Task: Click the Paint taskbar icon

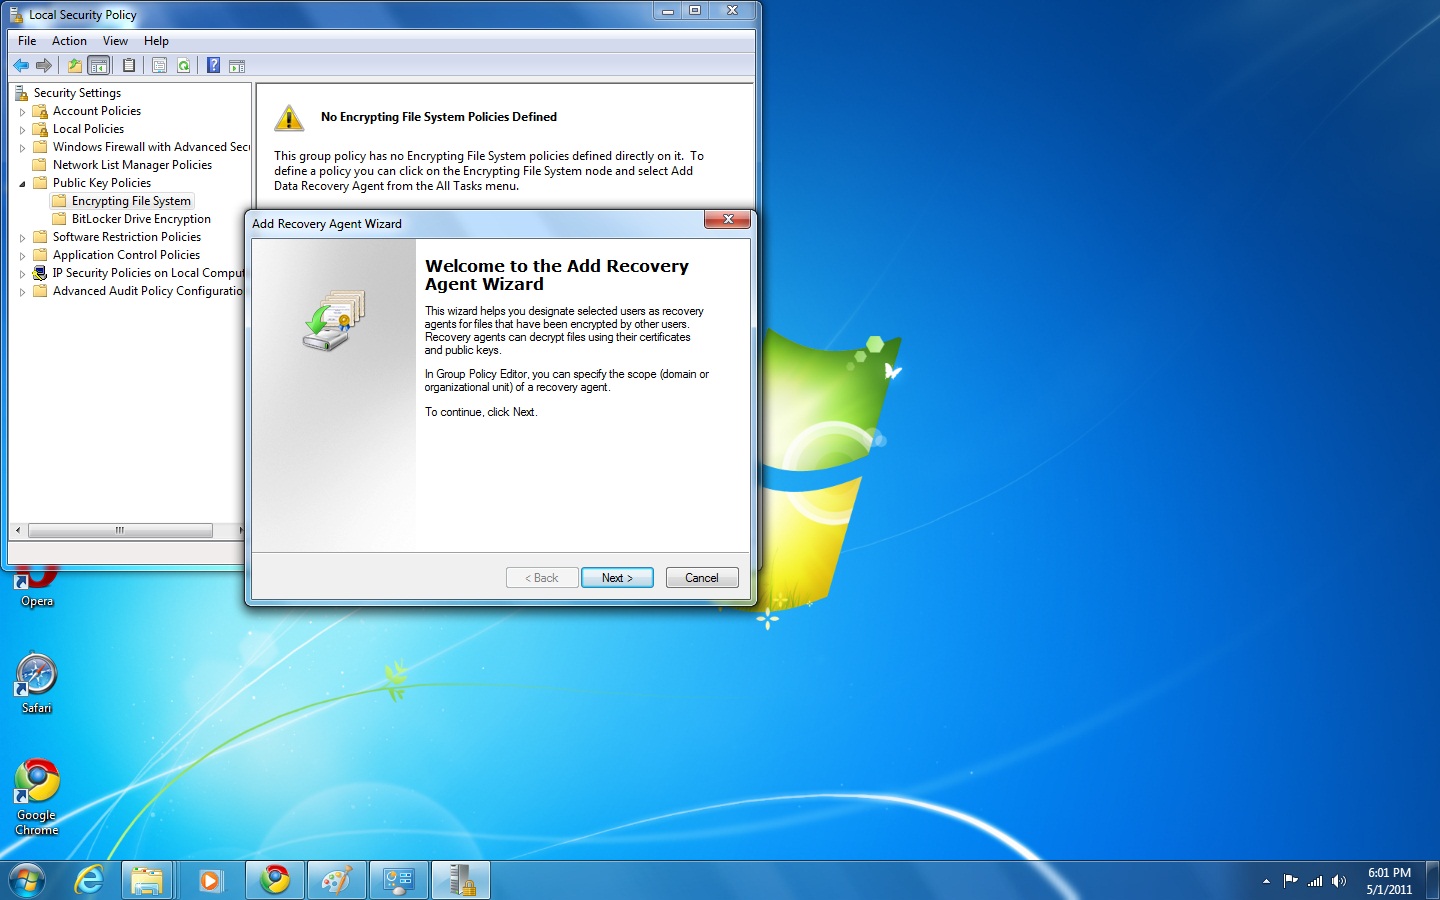Action: click(x=336, y=881)
